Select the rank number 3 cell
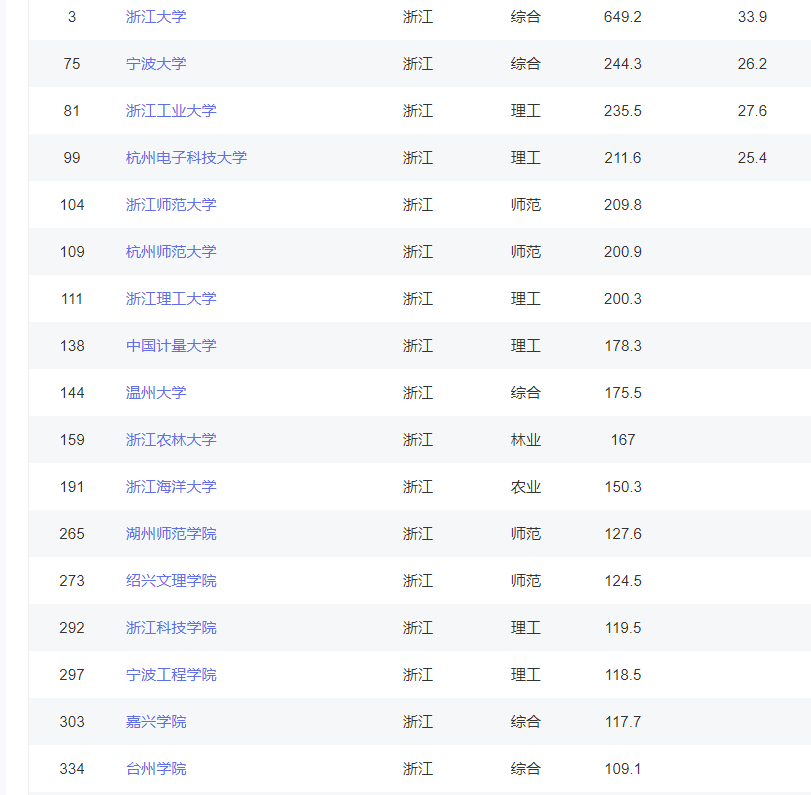Screen dimensions: 811x795 (73, 16)
